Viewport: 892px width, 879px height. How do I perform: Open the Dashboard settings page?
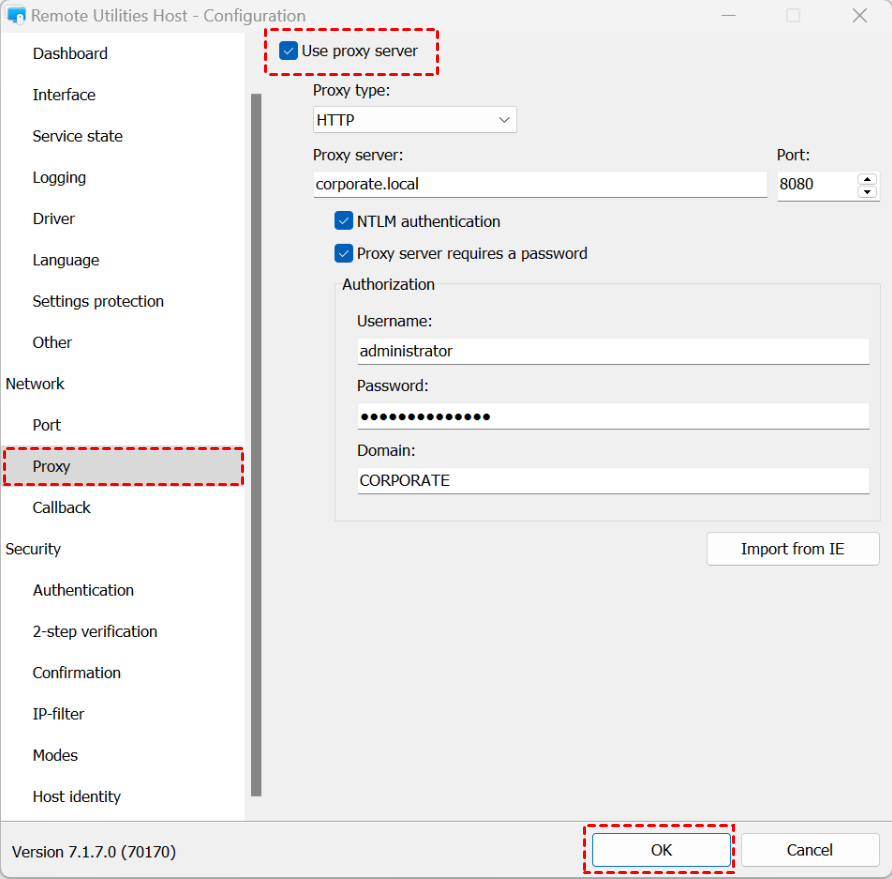click(70, 53)
